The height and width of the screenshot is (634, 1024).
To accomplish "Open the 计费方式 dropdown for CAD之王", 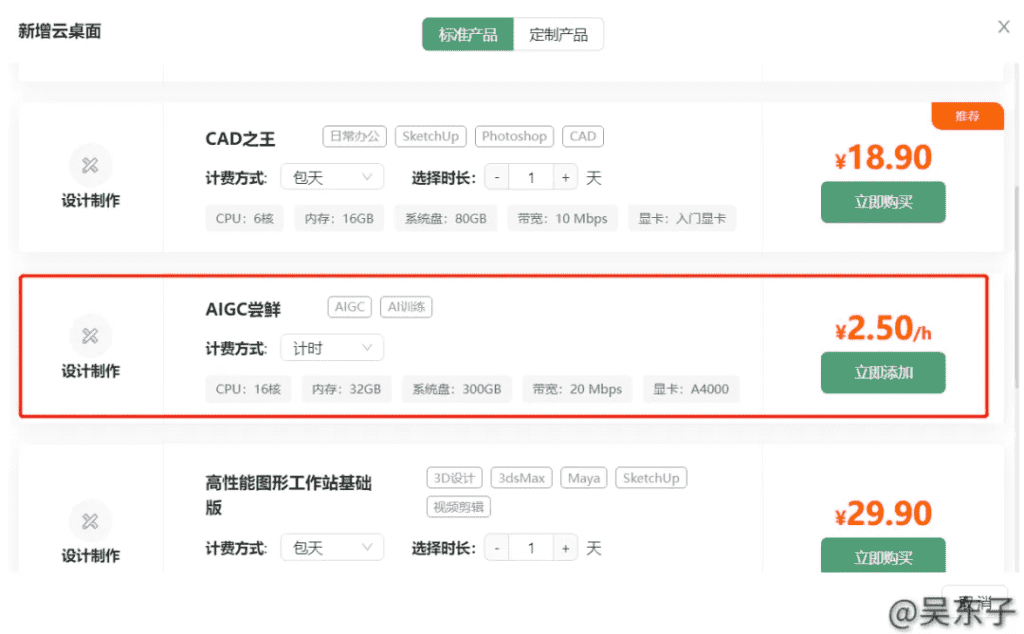I will (x=331, y=178).
